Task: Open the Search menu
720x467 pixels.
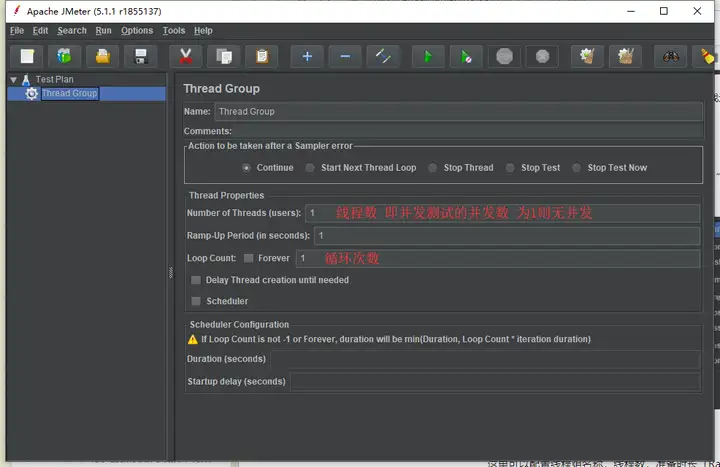Action: pos(72,31)
